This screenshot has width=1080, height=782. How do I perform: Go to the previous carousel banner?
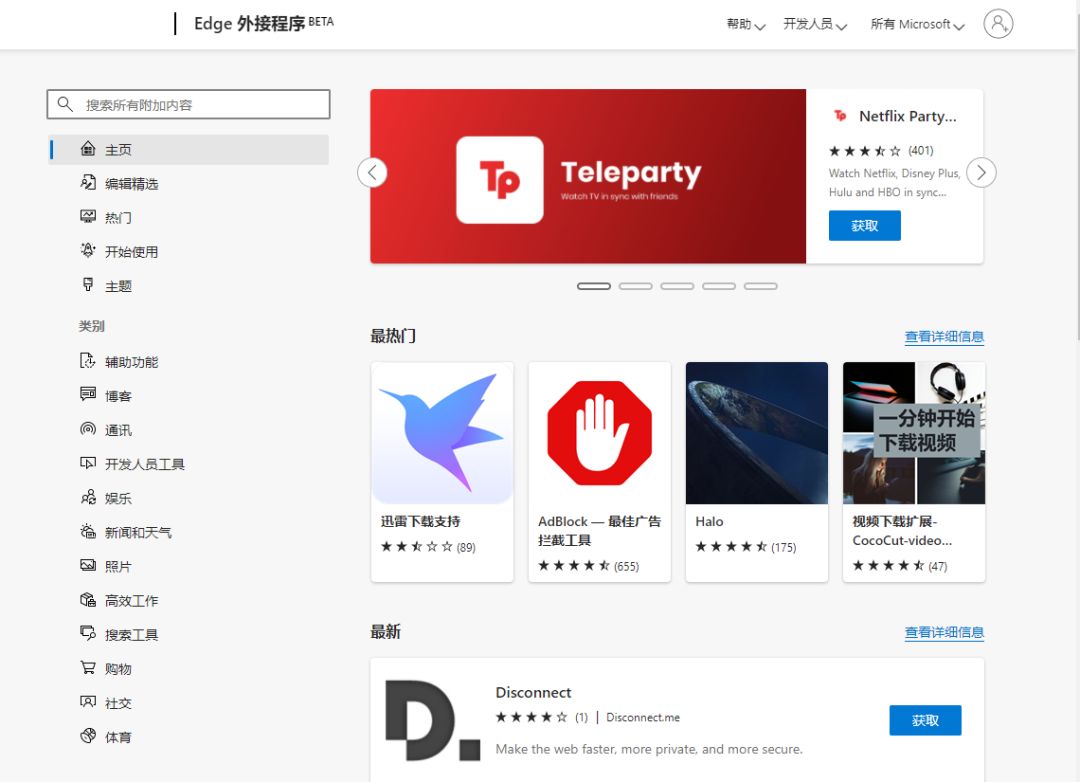[x=372, y=173]
